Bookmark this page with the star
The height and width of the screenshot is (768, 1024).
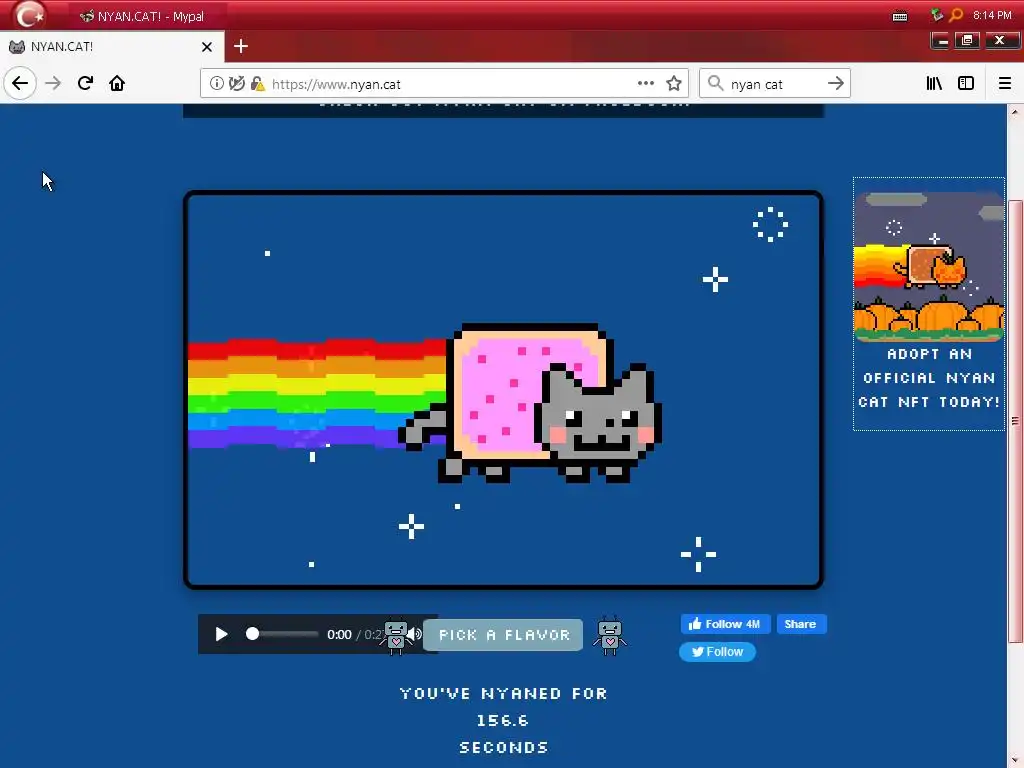point(674,84)
